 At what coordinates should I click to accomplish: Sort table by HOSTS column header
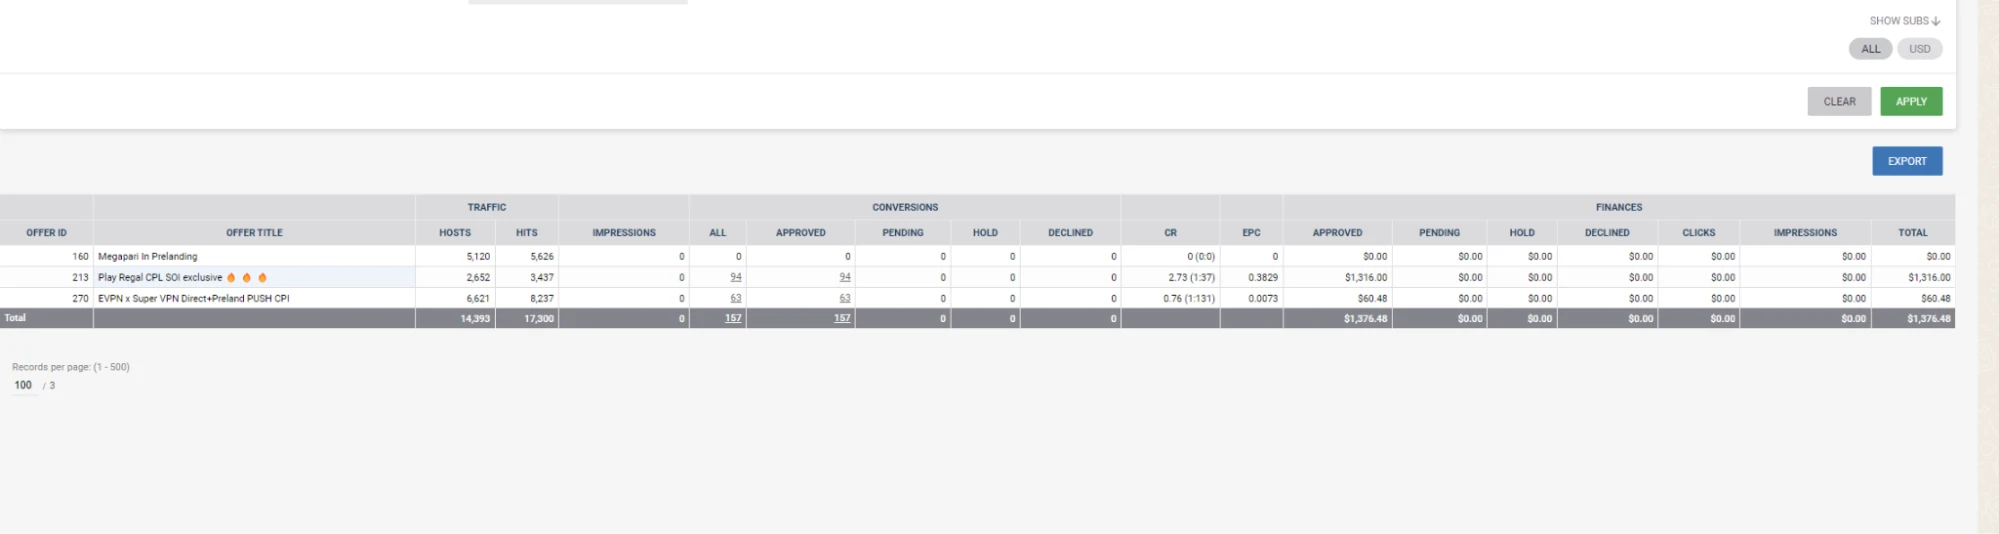point(455,232)
